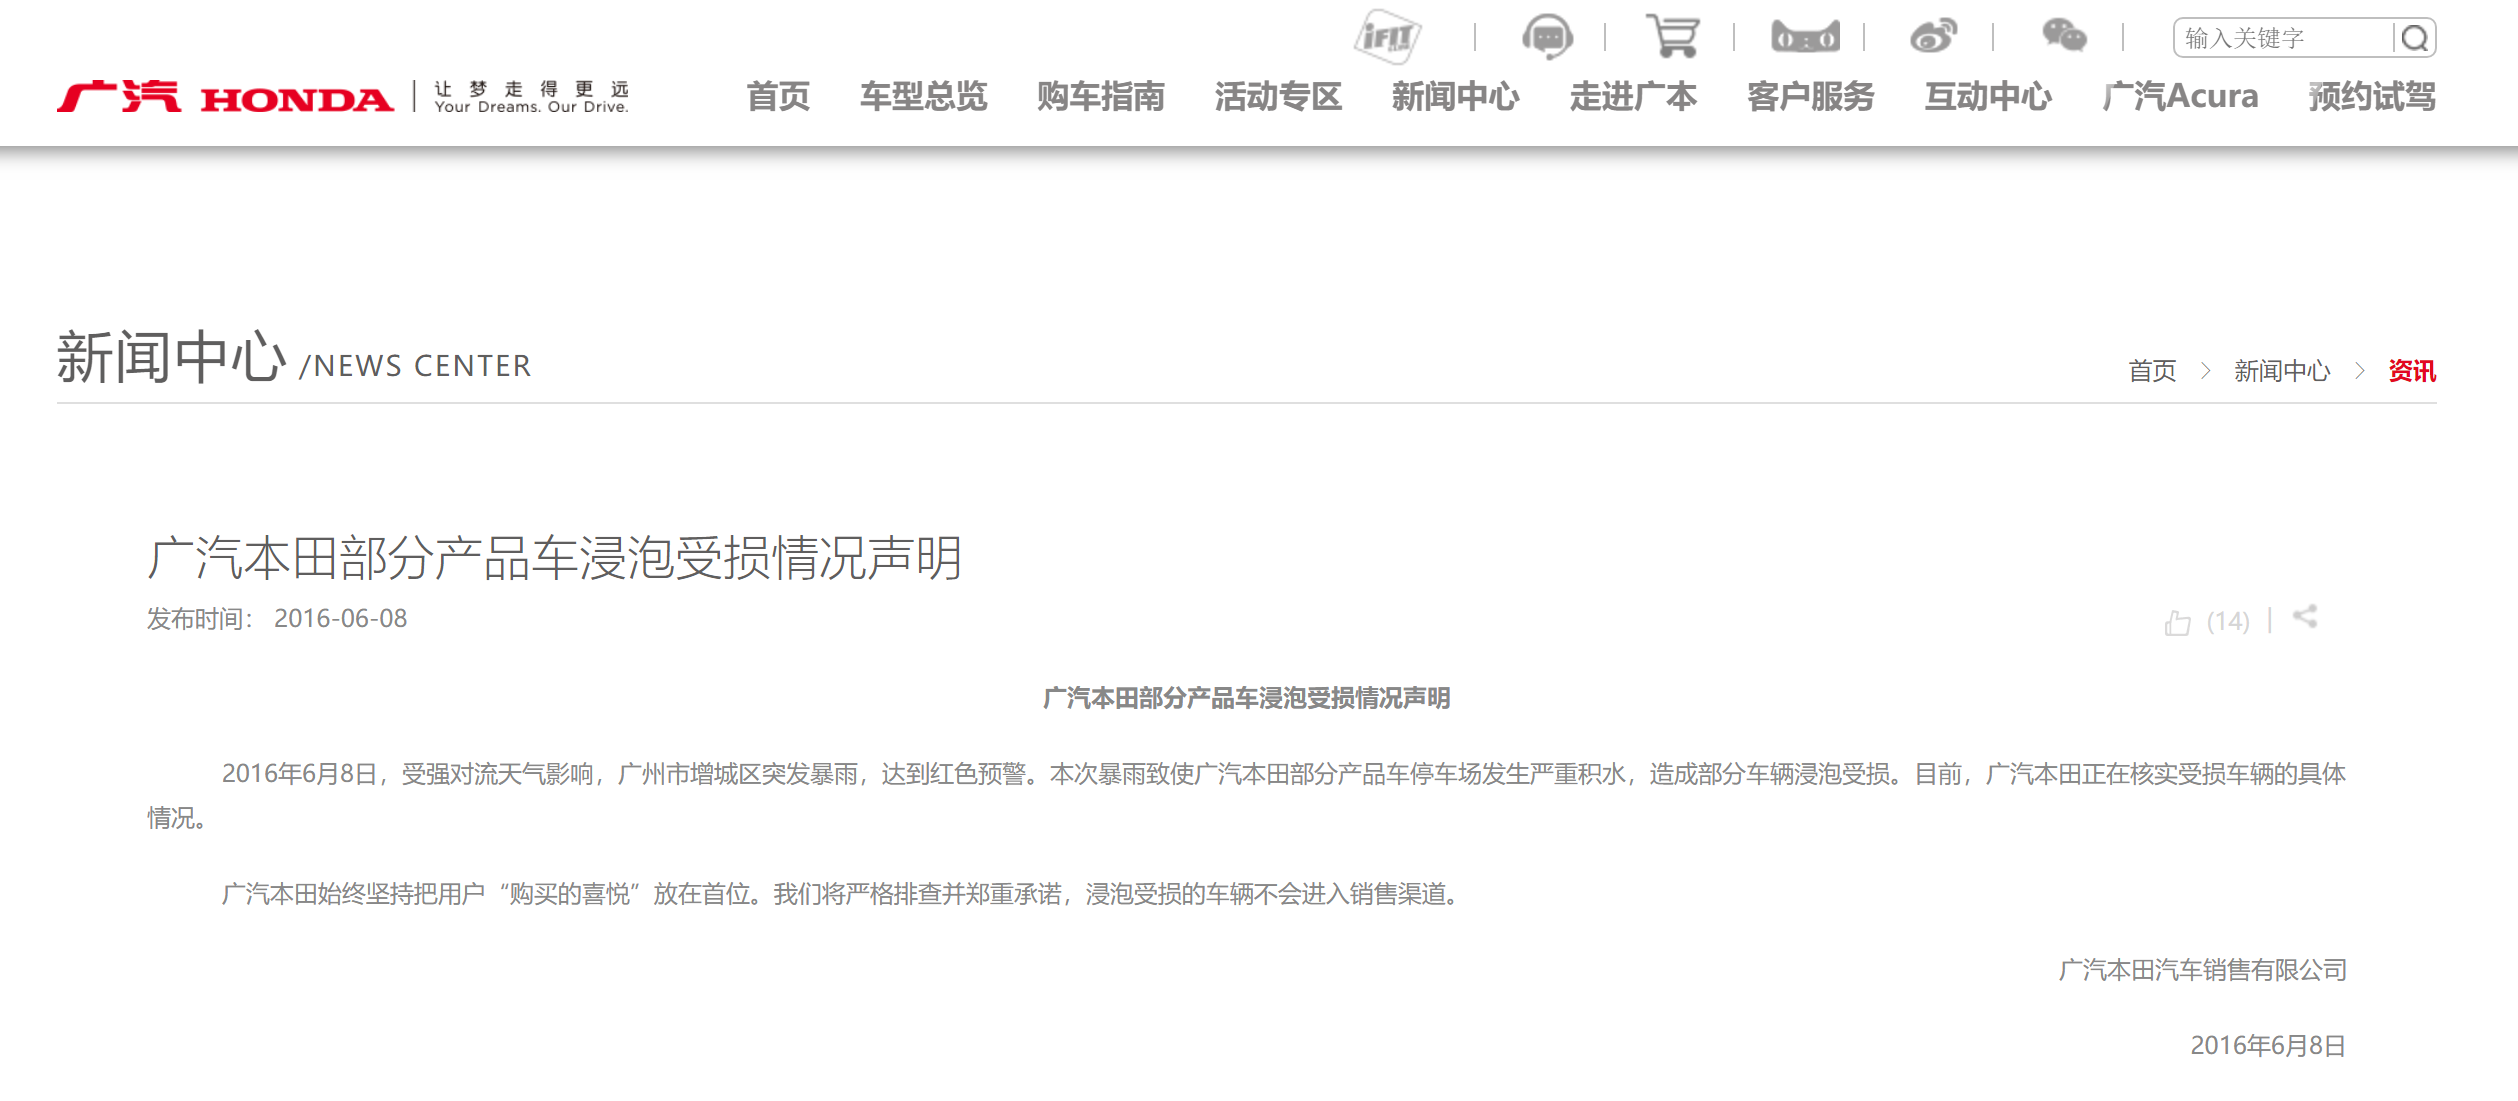Click the iFIT club icon
The image size is (2518, 1101).
pos(1388,37)
